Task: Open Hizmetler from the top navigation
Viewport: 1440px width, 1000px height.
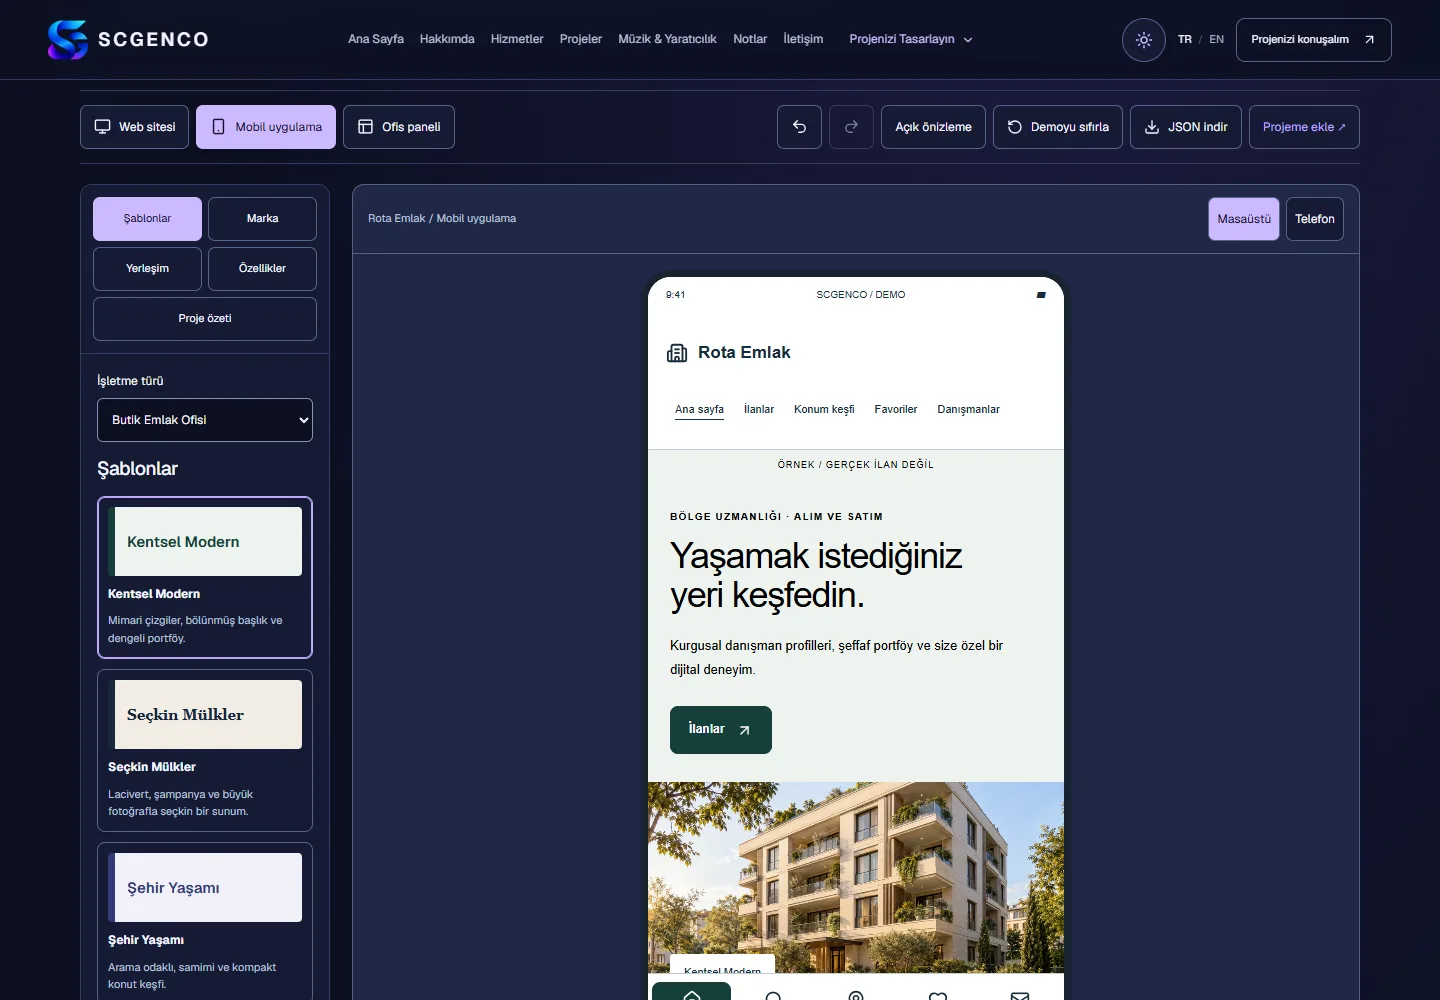Action: tap(517, 40)
